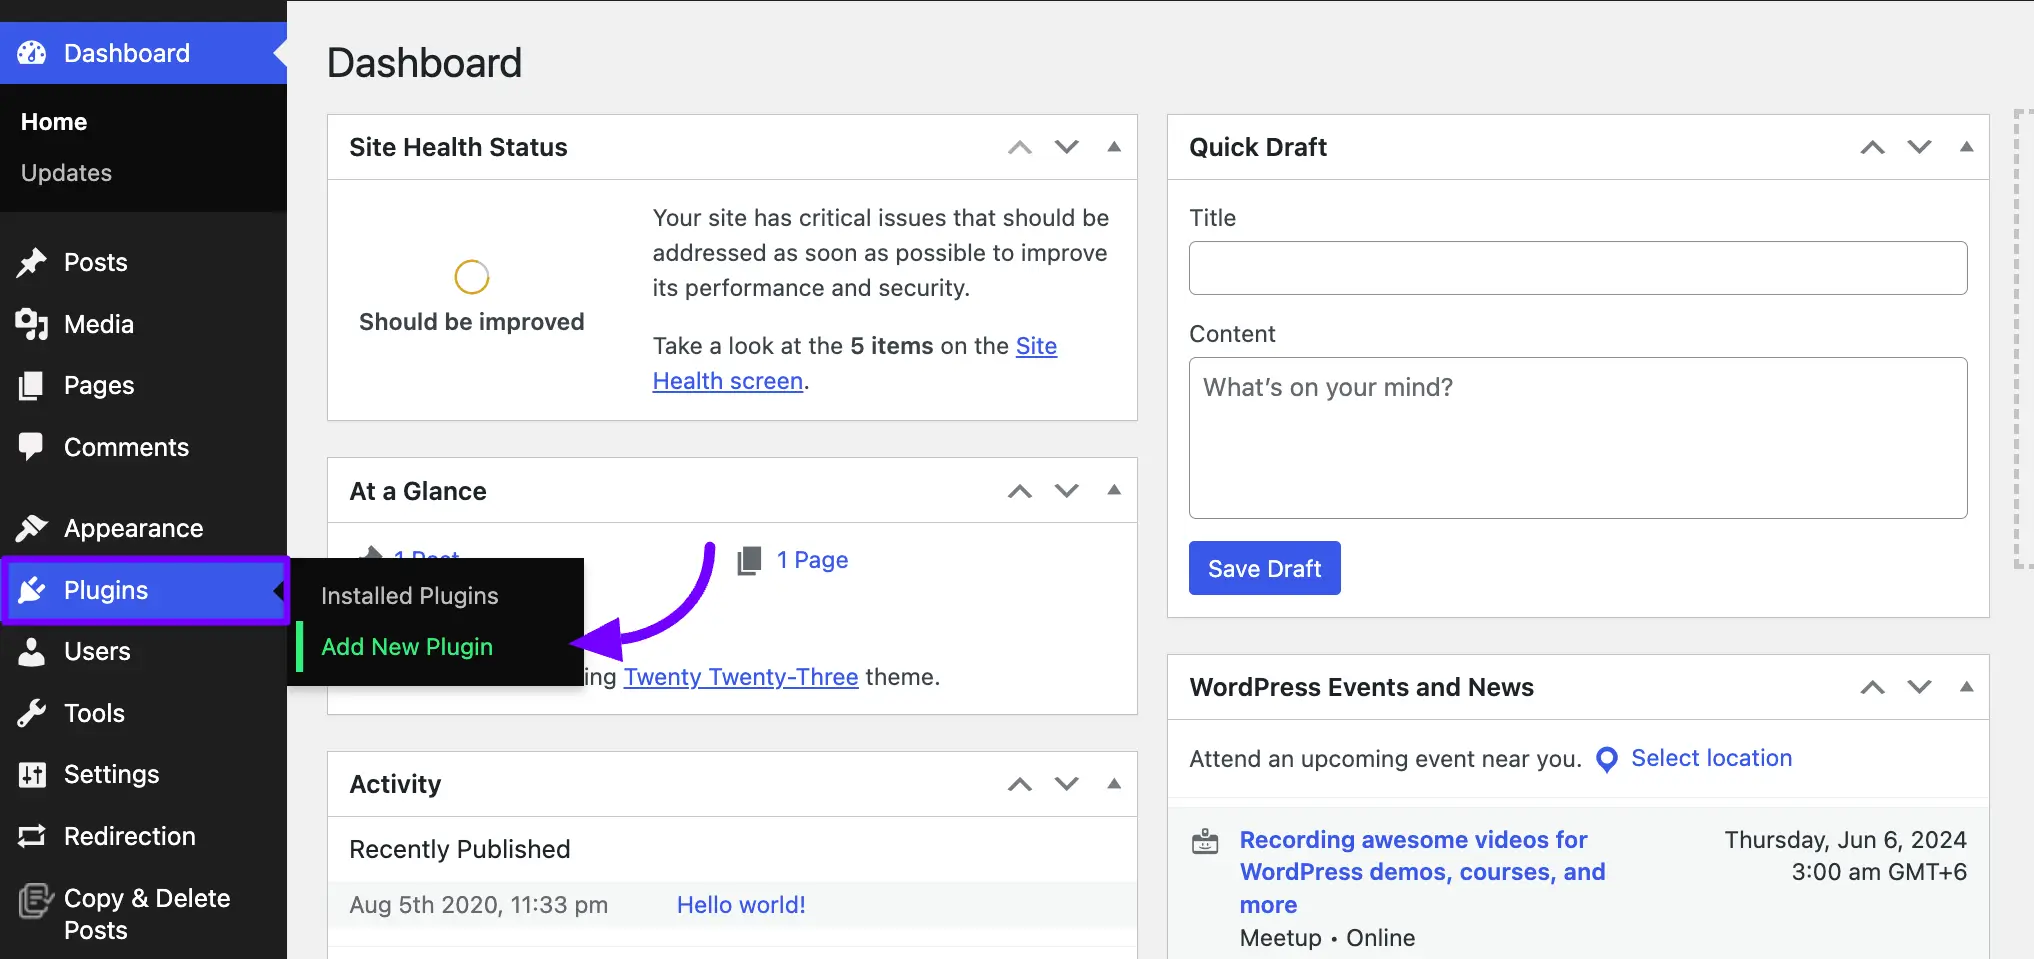2034x959 pixels.
Task: Click the location pin icon beside Select location
Action: tap(1607, 760)
